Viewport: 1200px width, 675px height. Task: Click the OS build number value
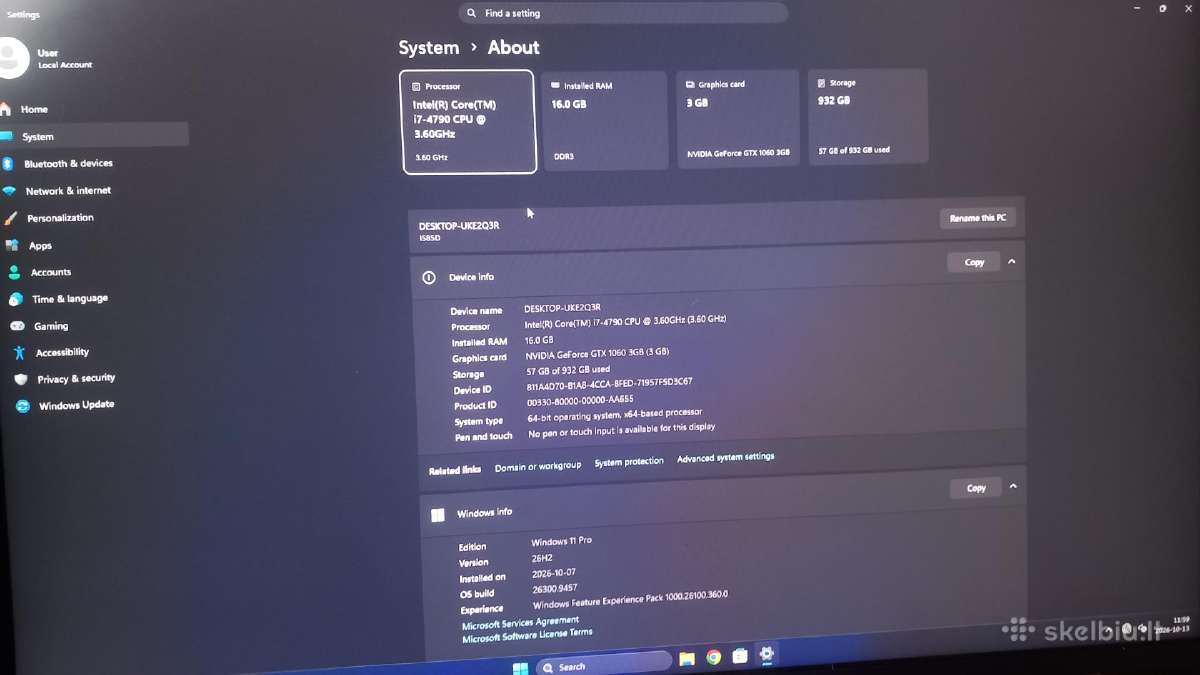pyautogui.click(x=554, y=589)
